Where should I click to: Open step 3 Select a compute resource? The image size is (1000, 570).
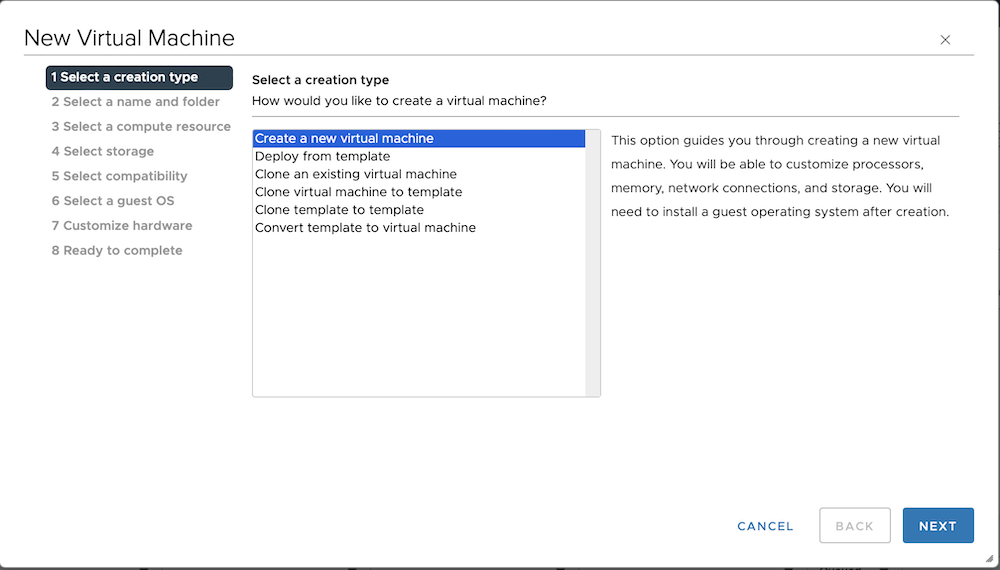tap(141, 127)
